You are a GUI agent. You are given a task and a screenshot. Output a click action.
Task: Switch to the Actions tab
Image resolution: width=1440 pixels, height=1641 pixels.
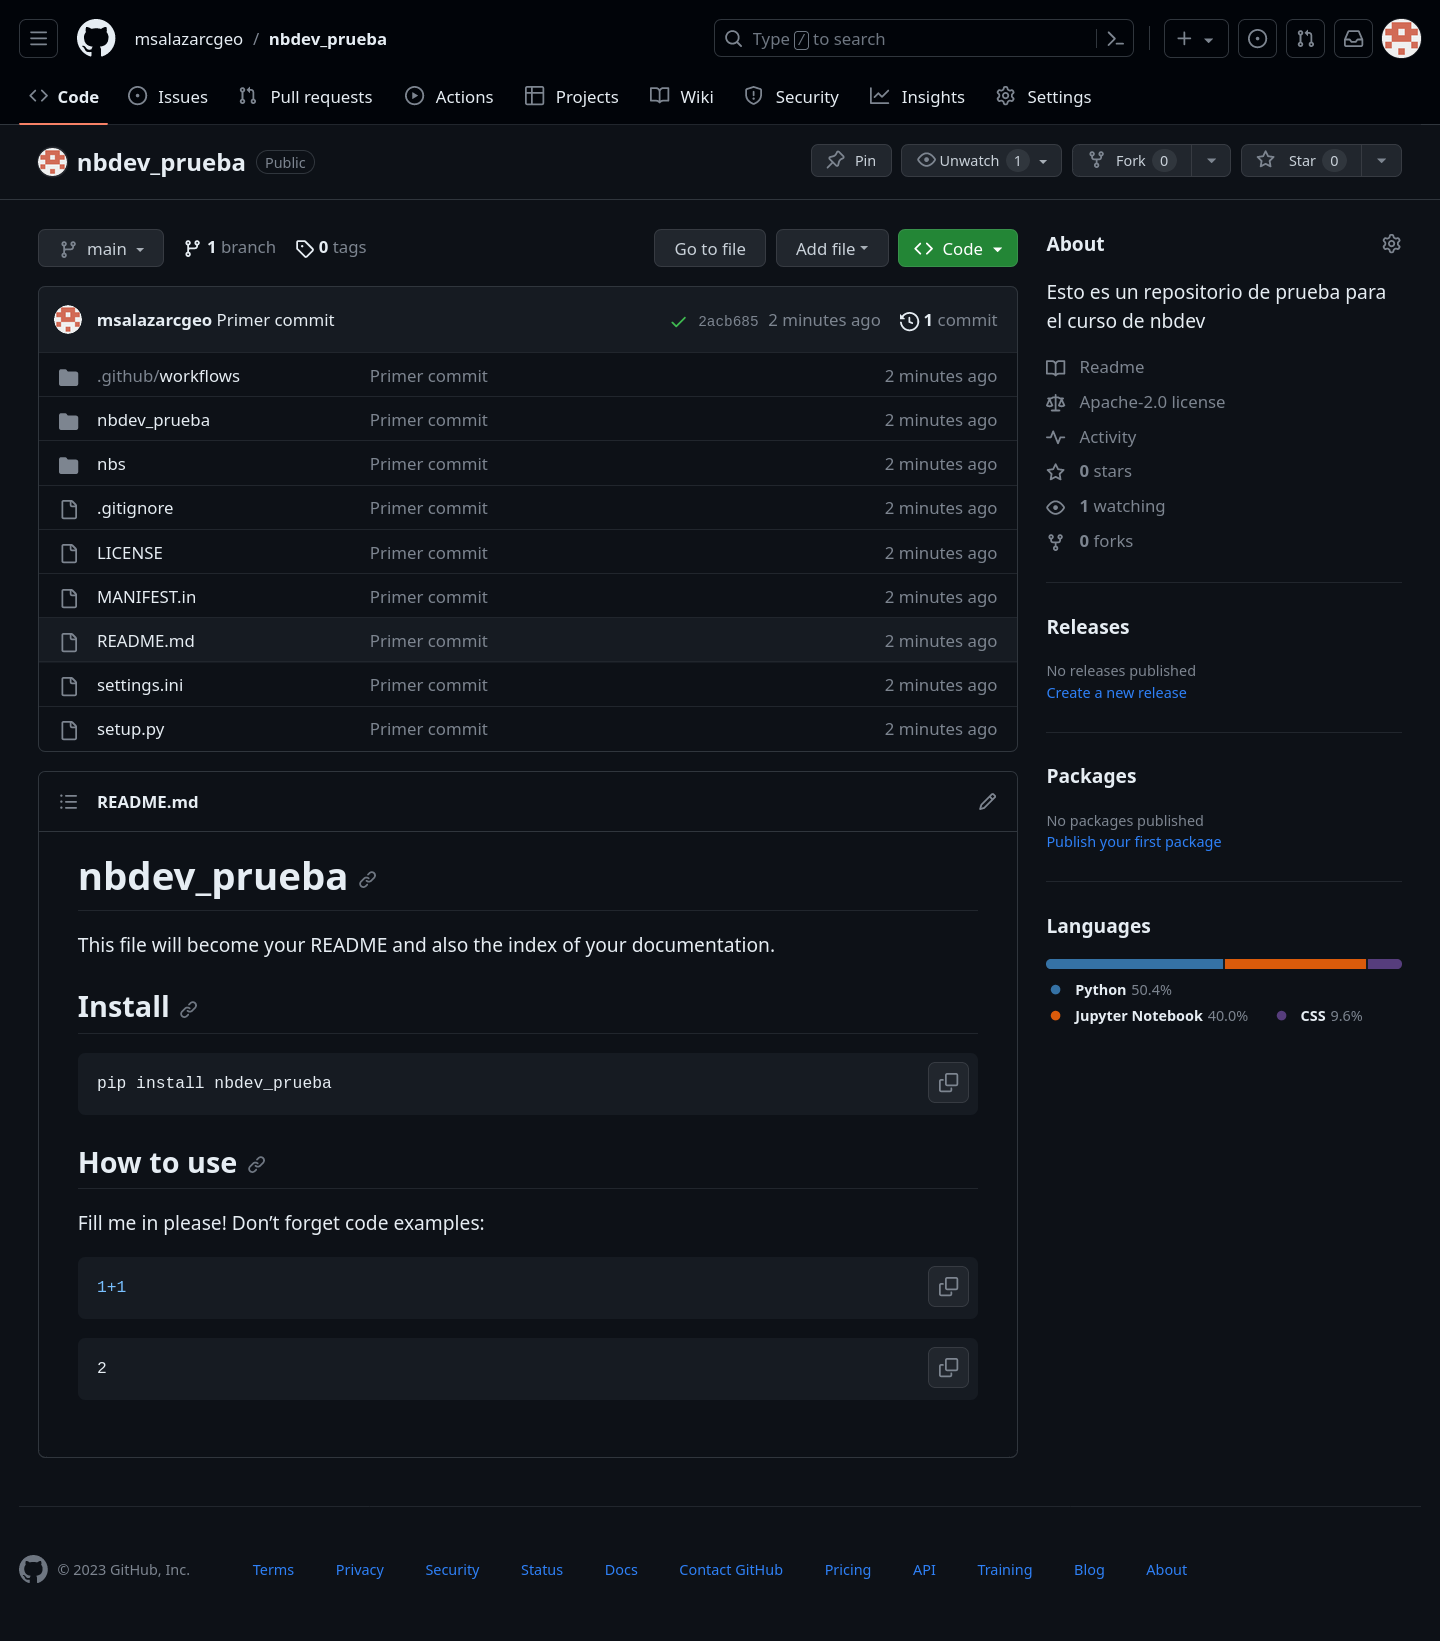tap(449, 97)
